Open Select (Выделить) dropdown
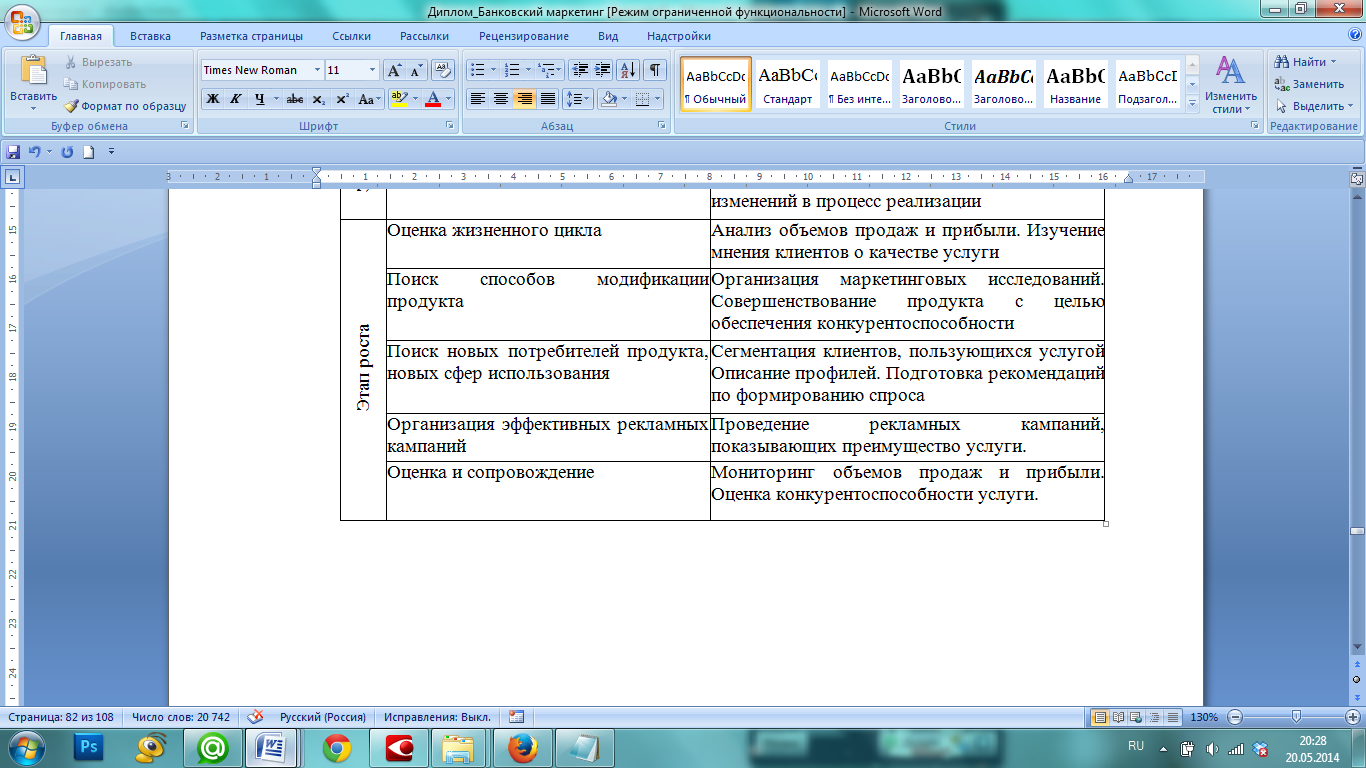1366x768 pixels. (1314, 106)
